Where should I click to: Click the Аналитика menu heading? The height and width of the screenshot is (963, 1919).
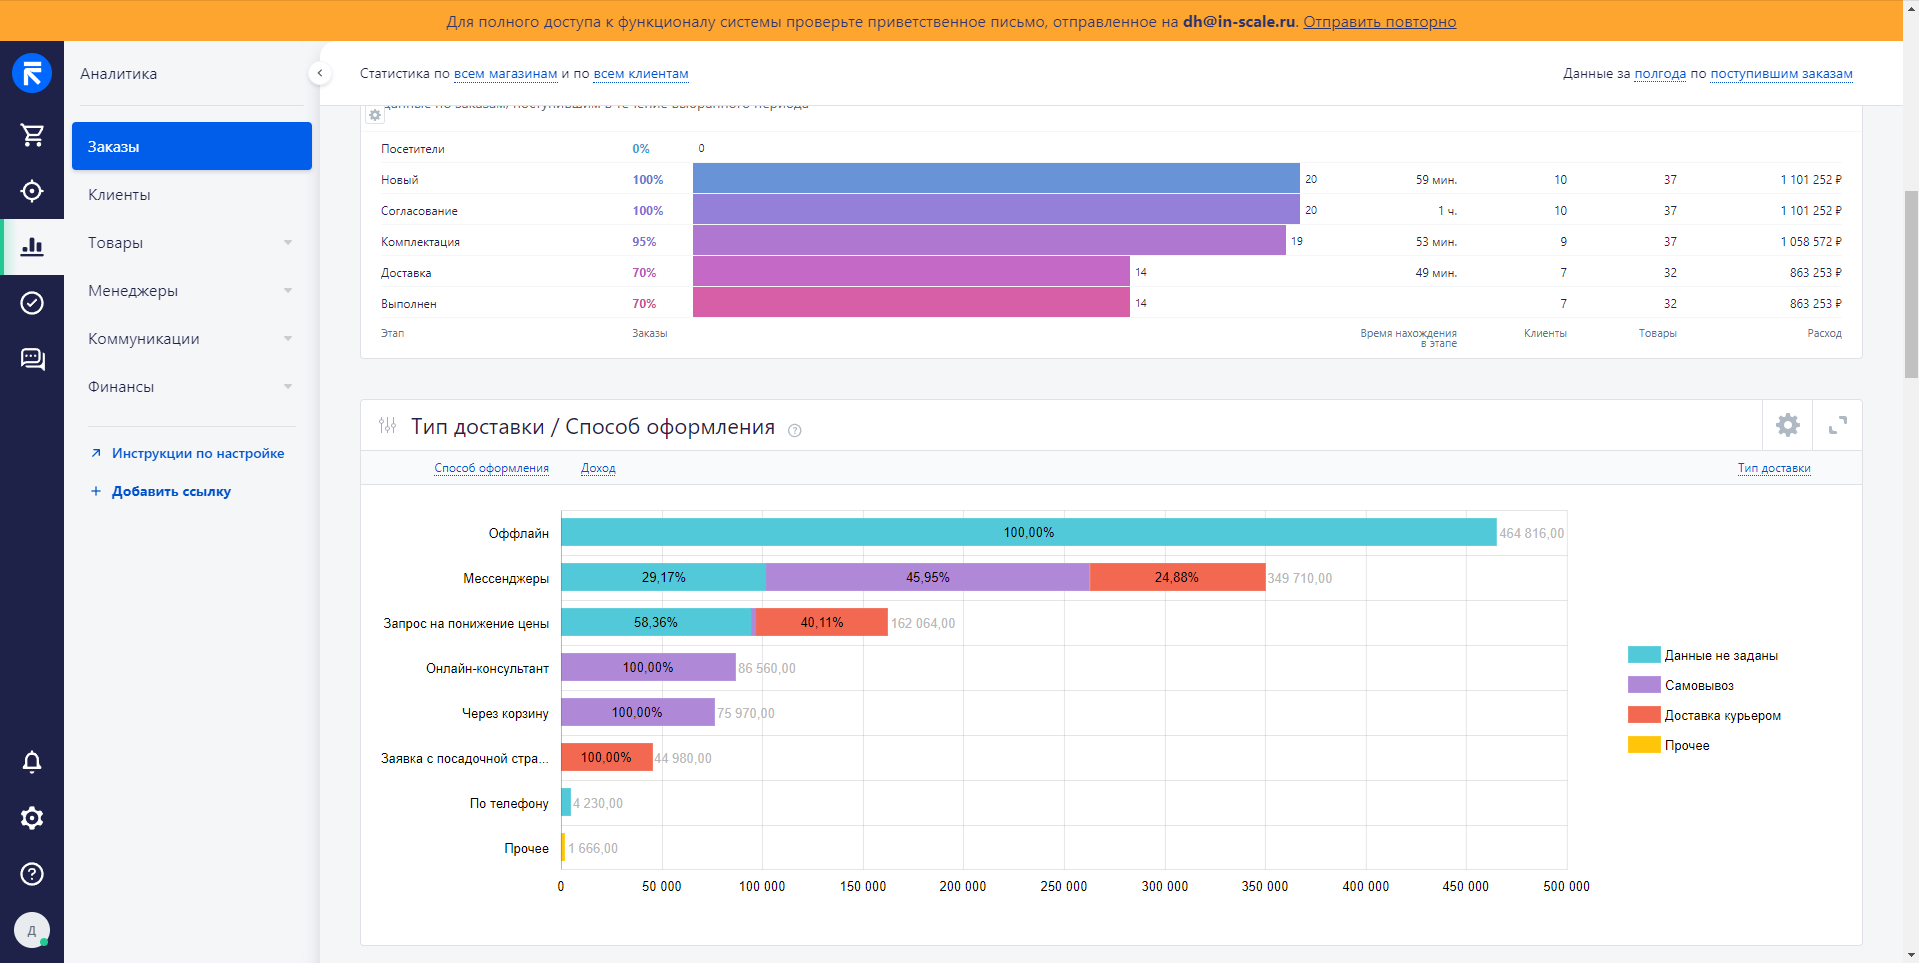(118, 73)
